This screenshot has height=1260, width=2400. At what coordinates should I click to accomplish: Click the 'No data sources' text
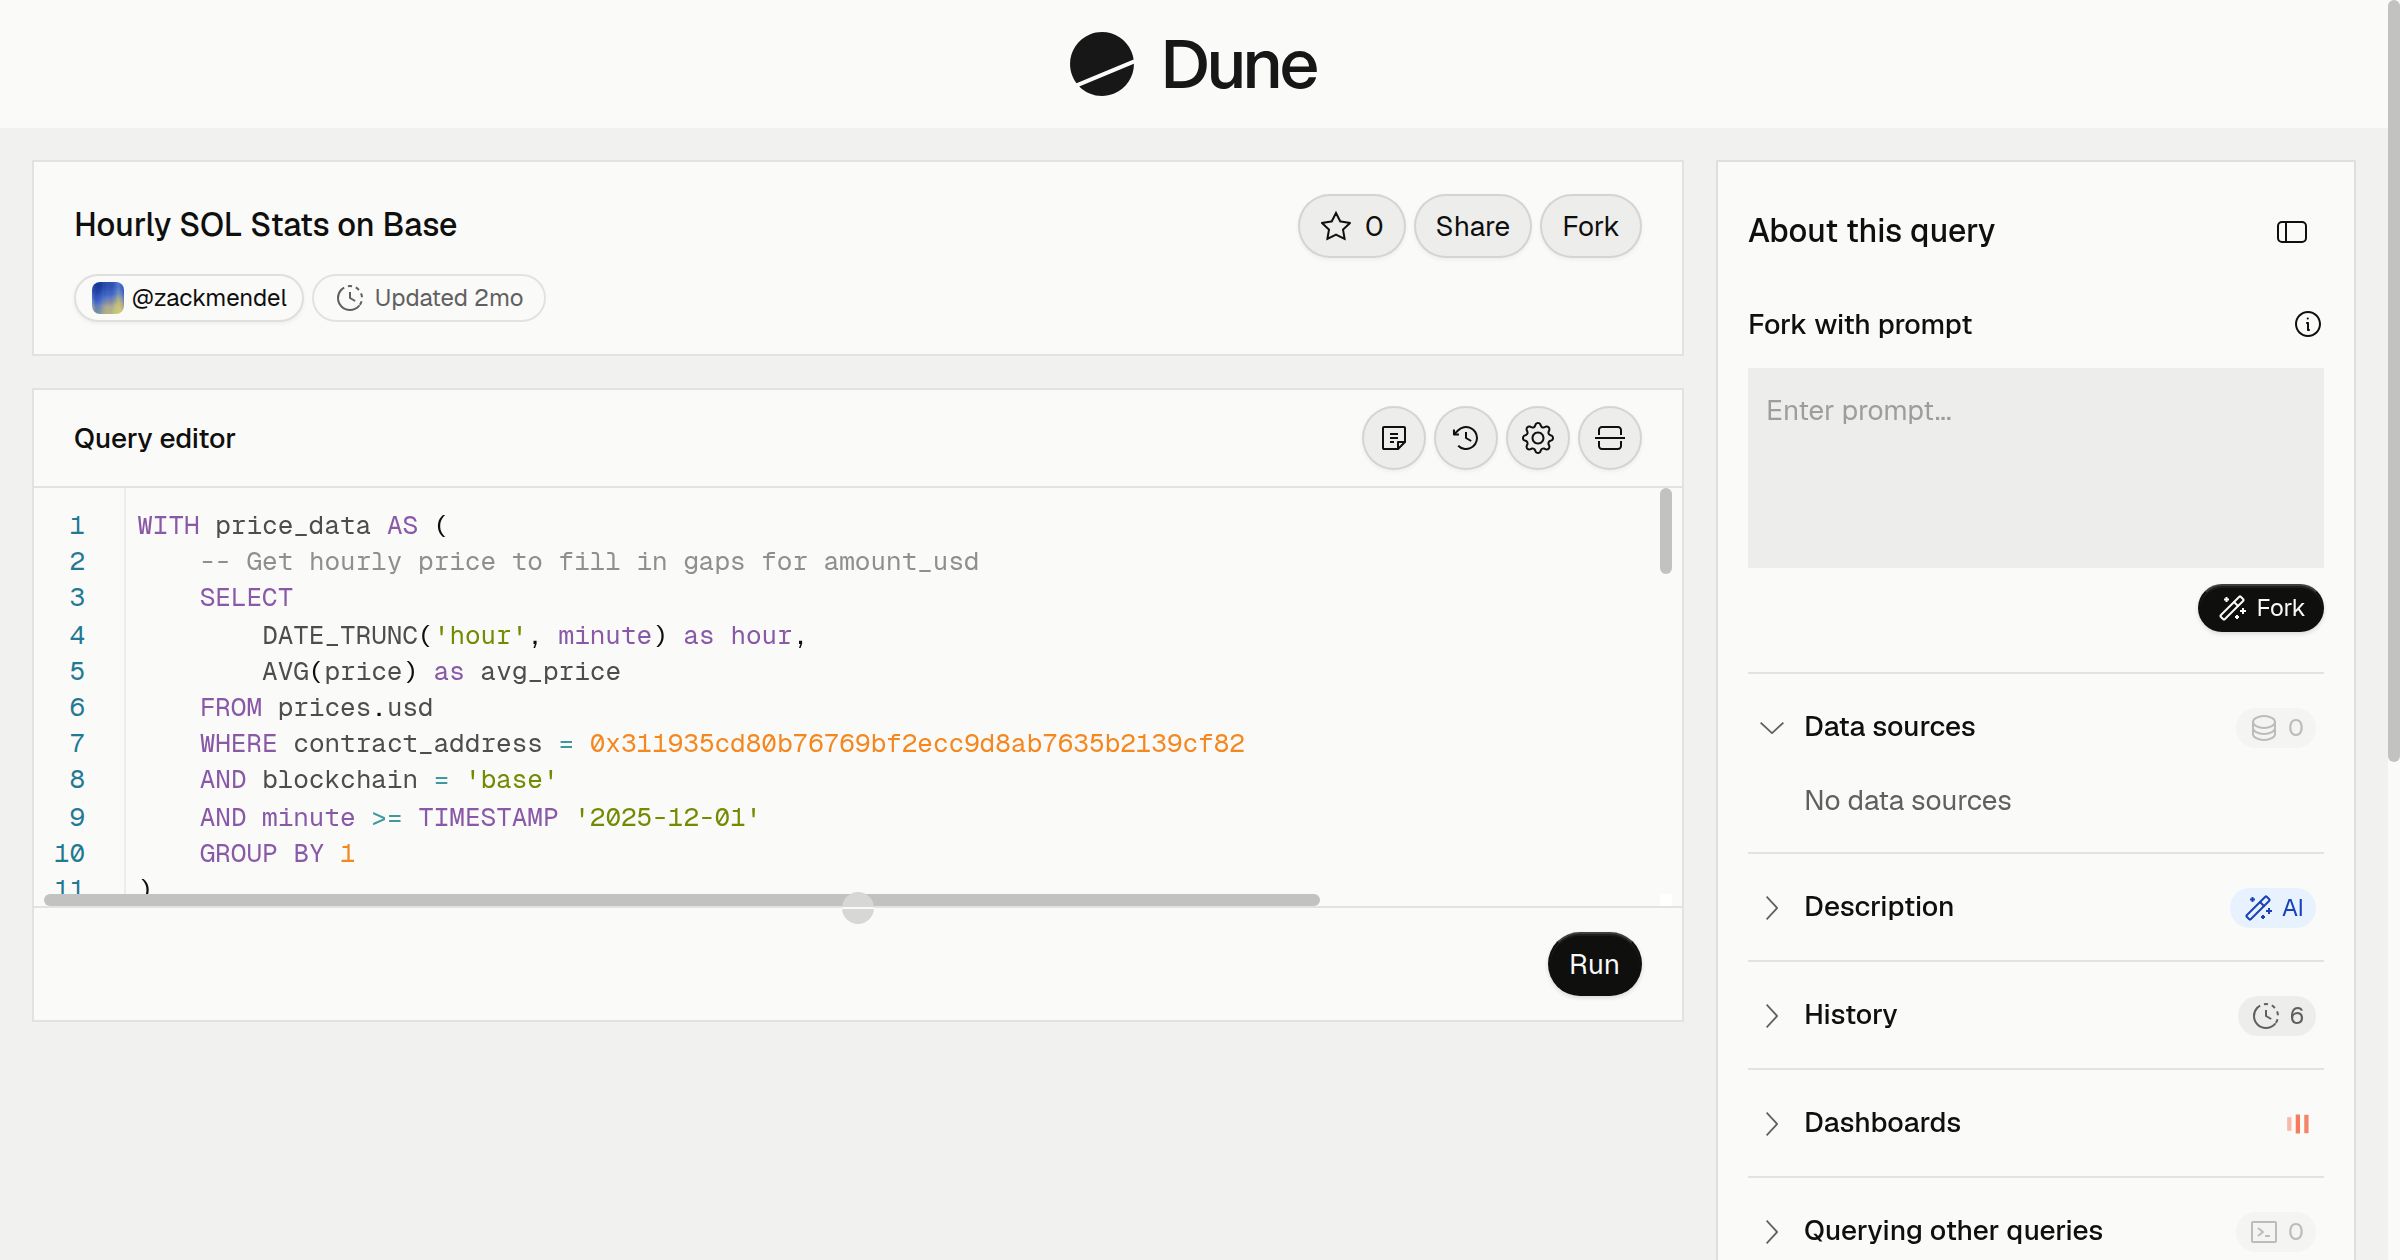pyautogui.click(x=1907, y=801)
